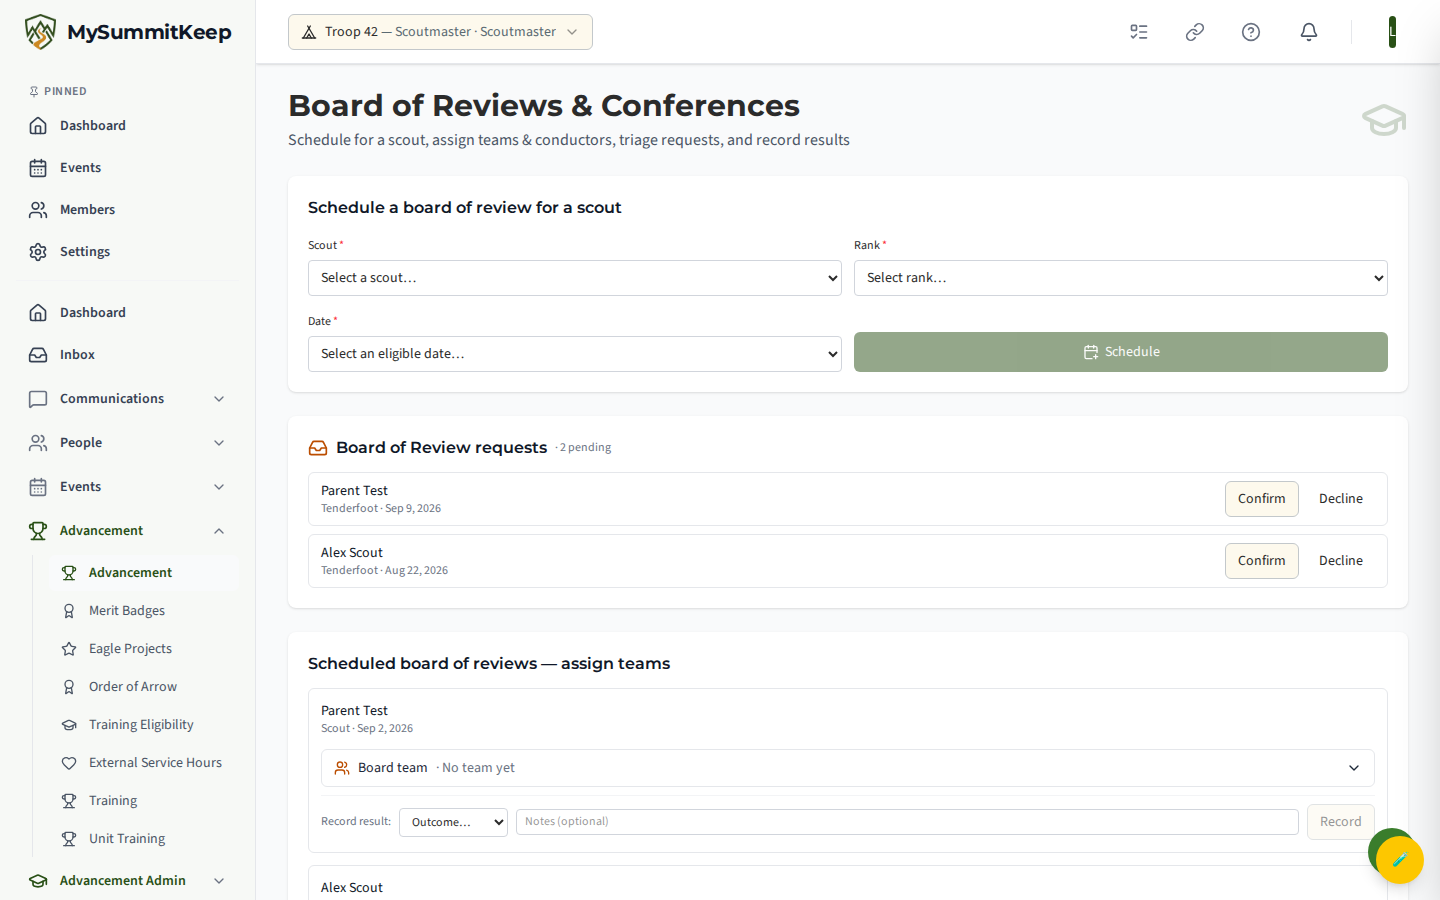Open the Troop 42 Scoutmaster selector
This screenshot has width=1440, height=900.
(x=440, y=32)
